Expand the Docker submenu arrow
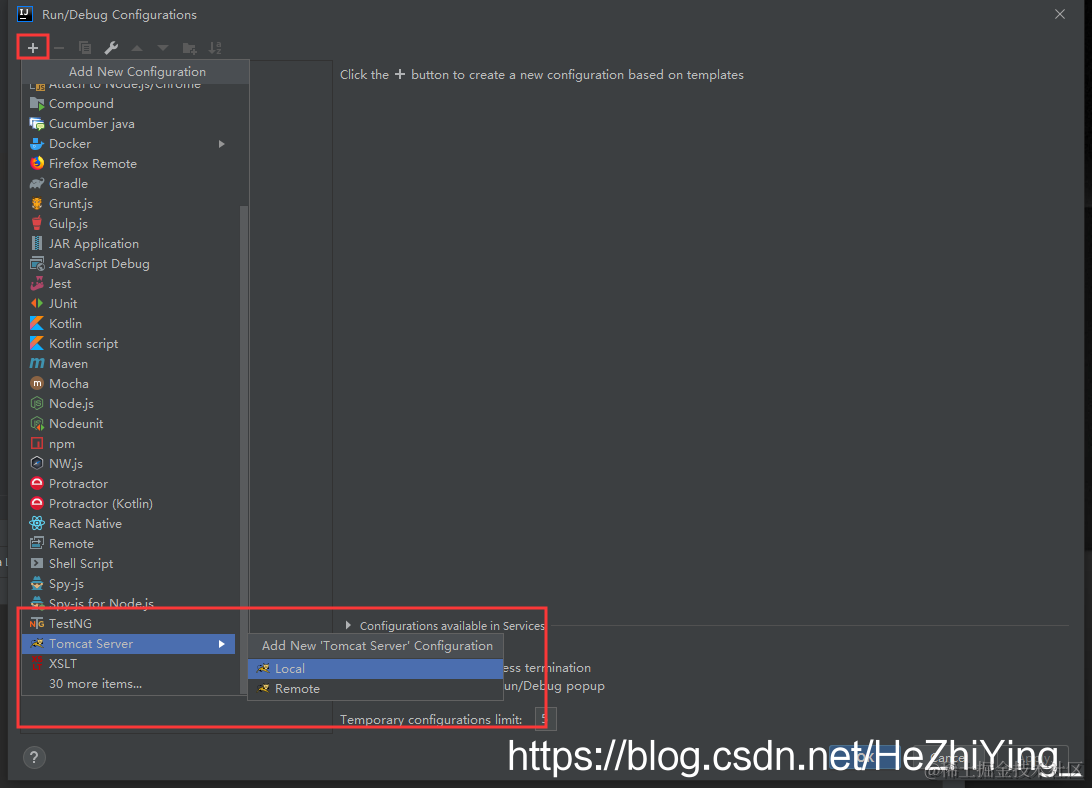The image size is (1092, 788). click(221, 144)
